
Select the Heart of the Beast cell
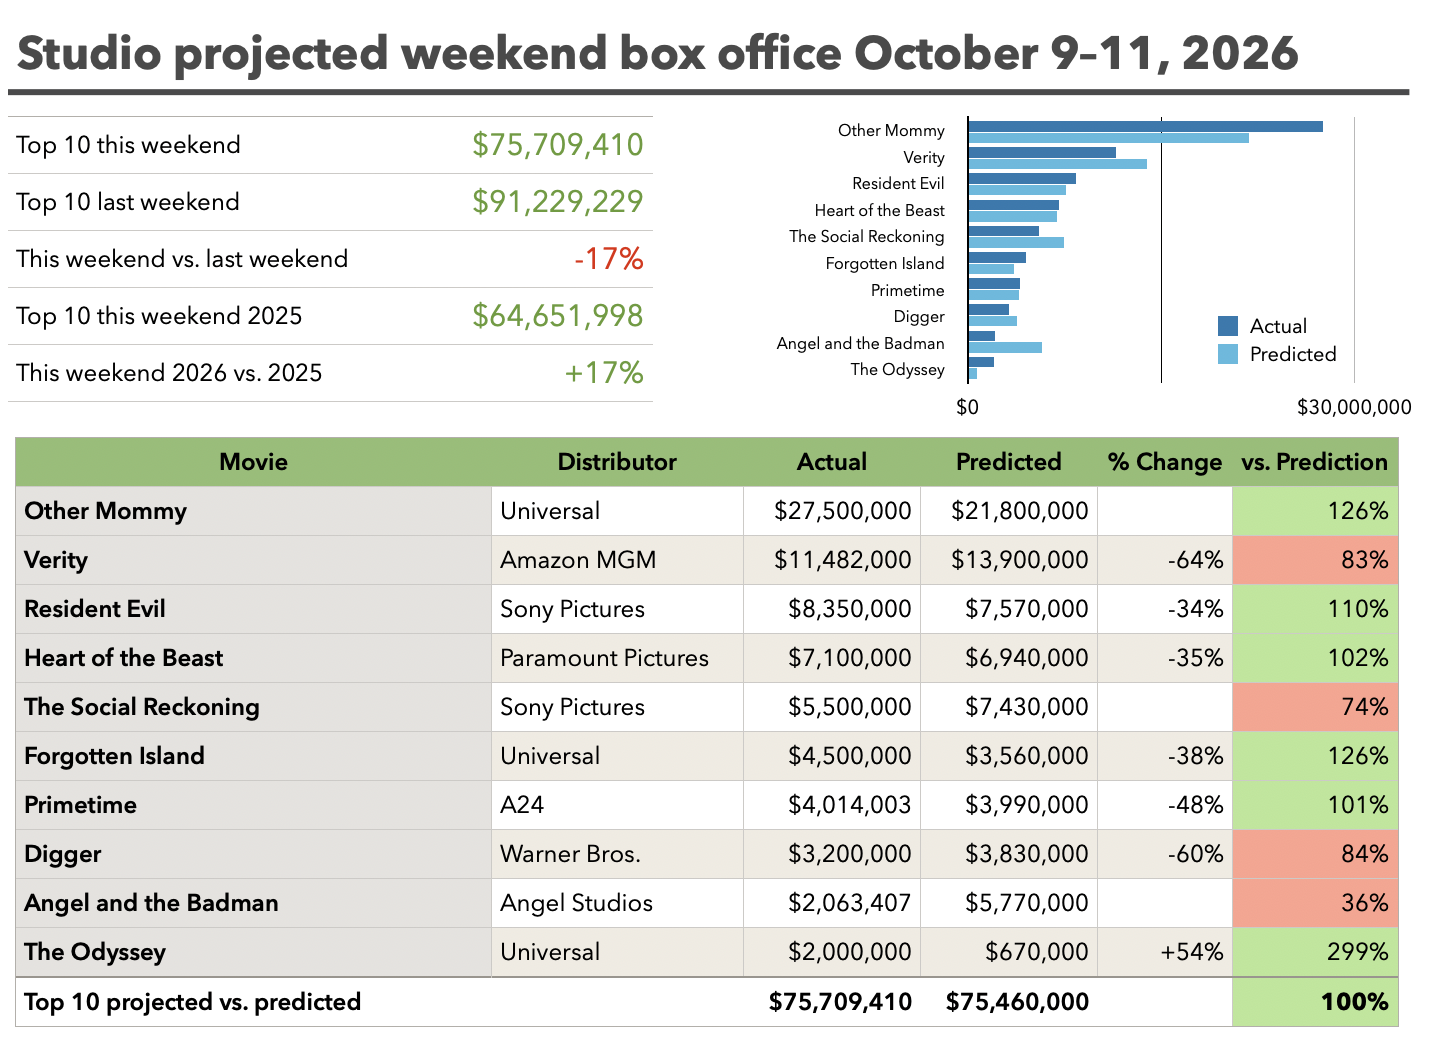pyautogui.click(x=253, y=658)
